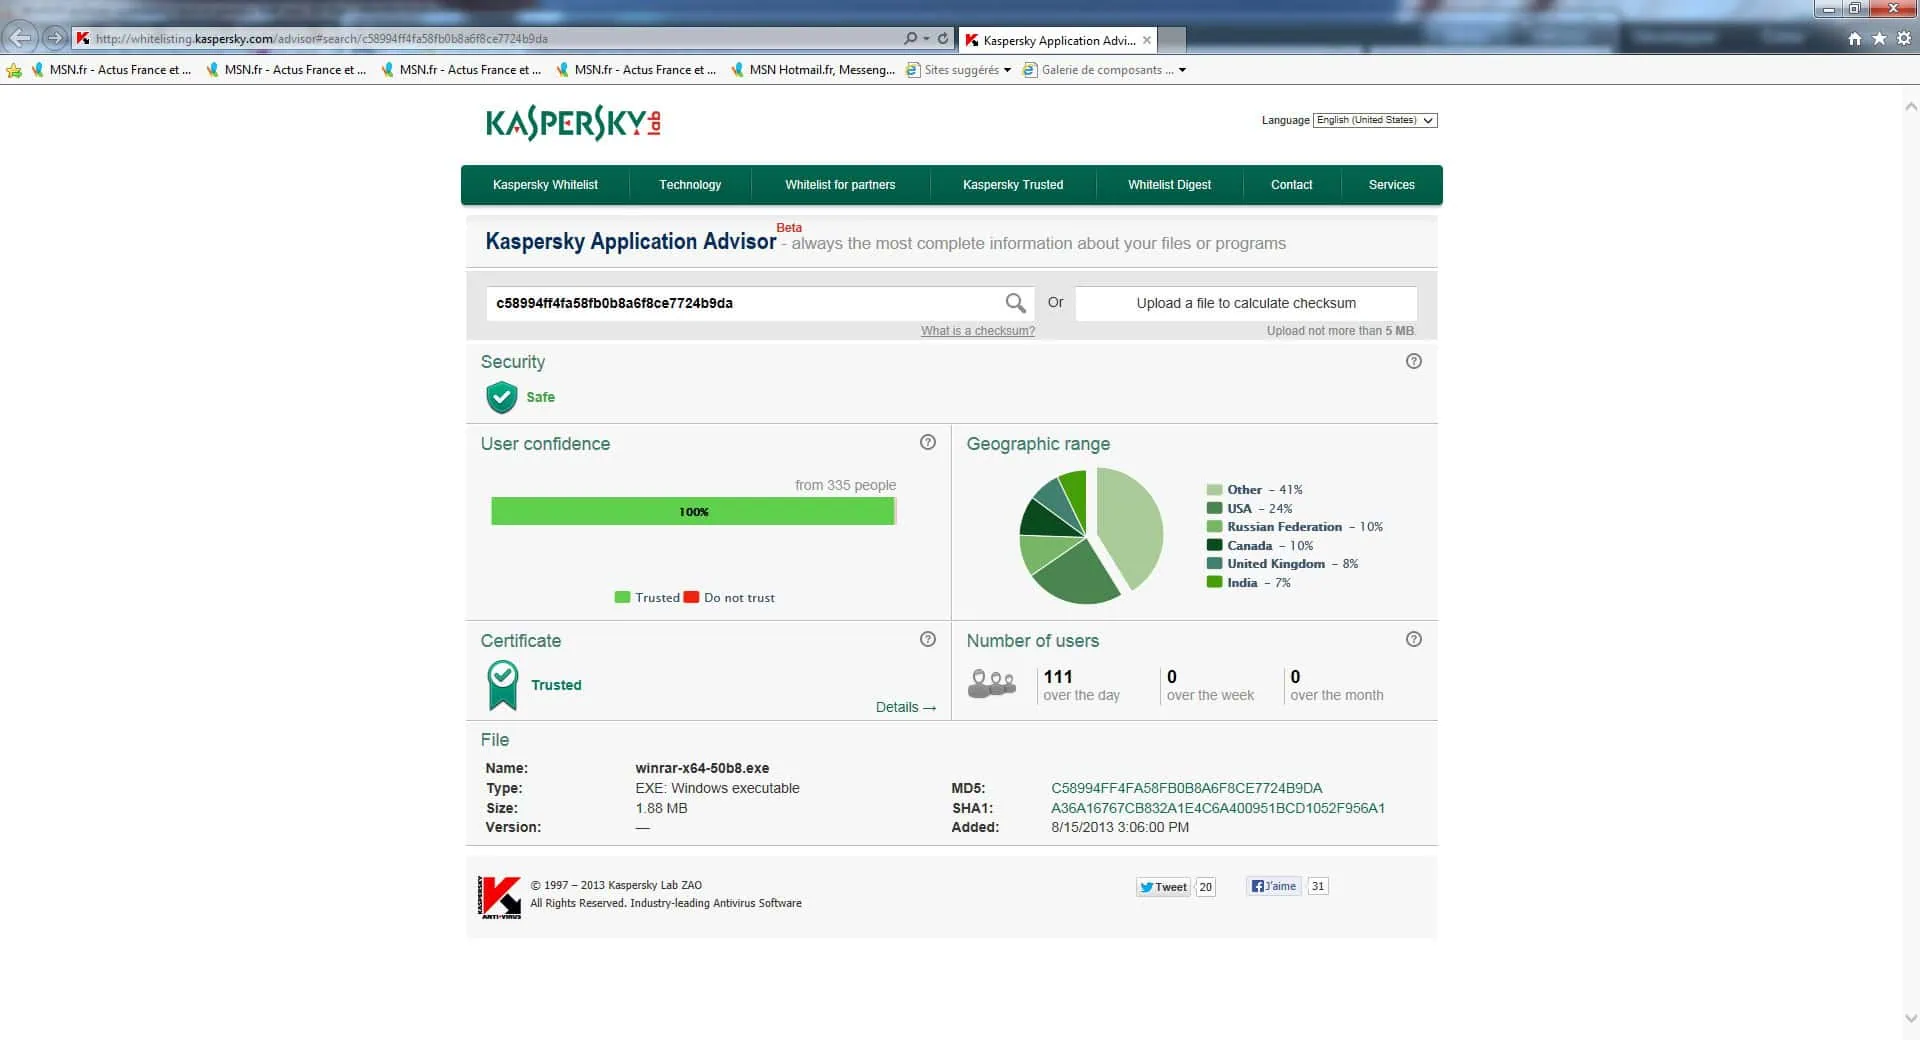This screenshot has width=1920, height=1040.
Task: Click the Kaspersky Lab logo
Action: coord(573,123)
